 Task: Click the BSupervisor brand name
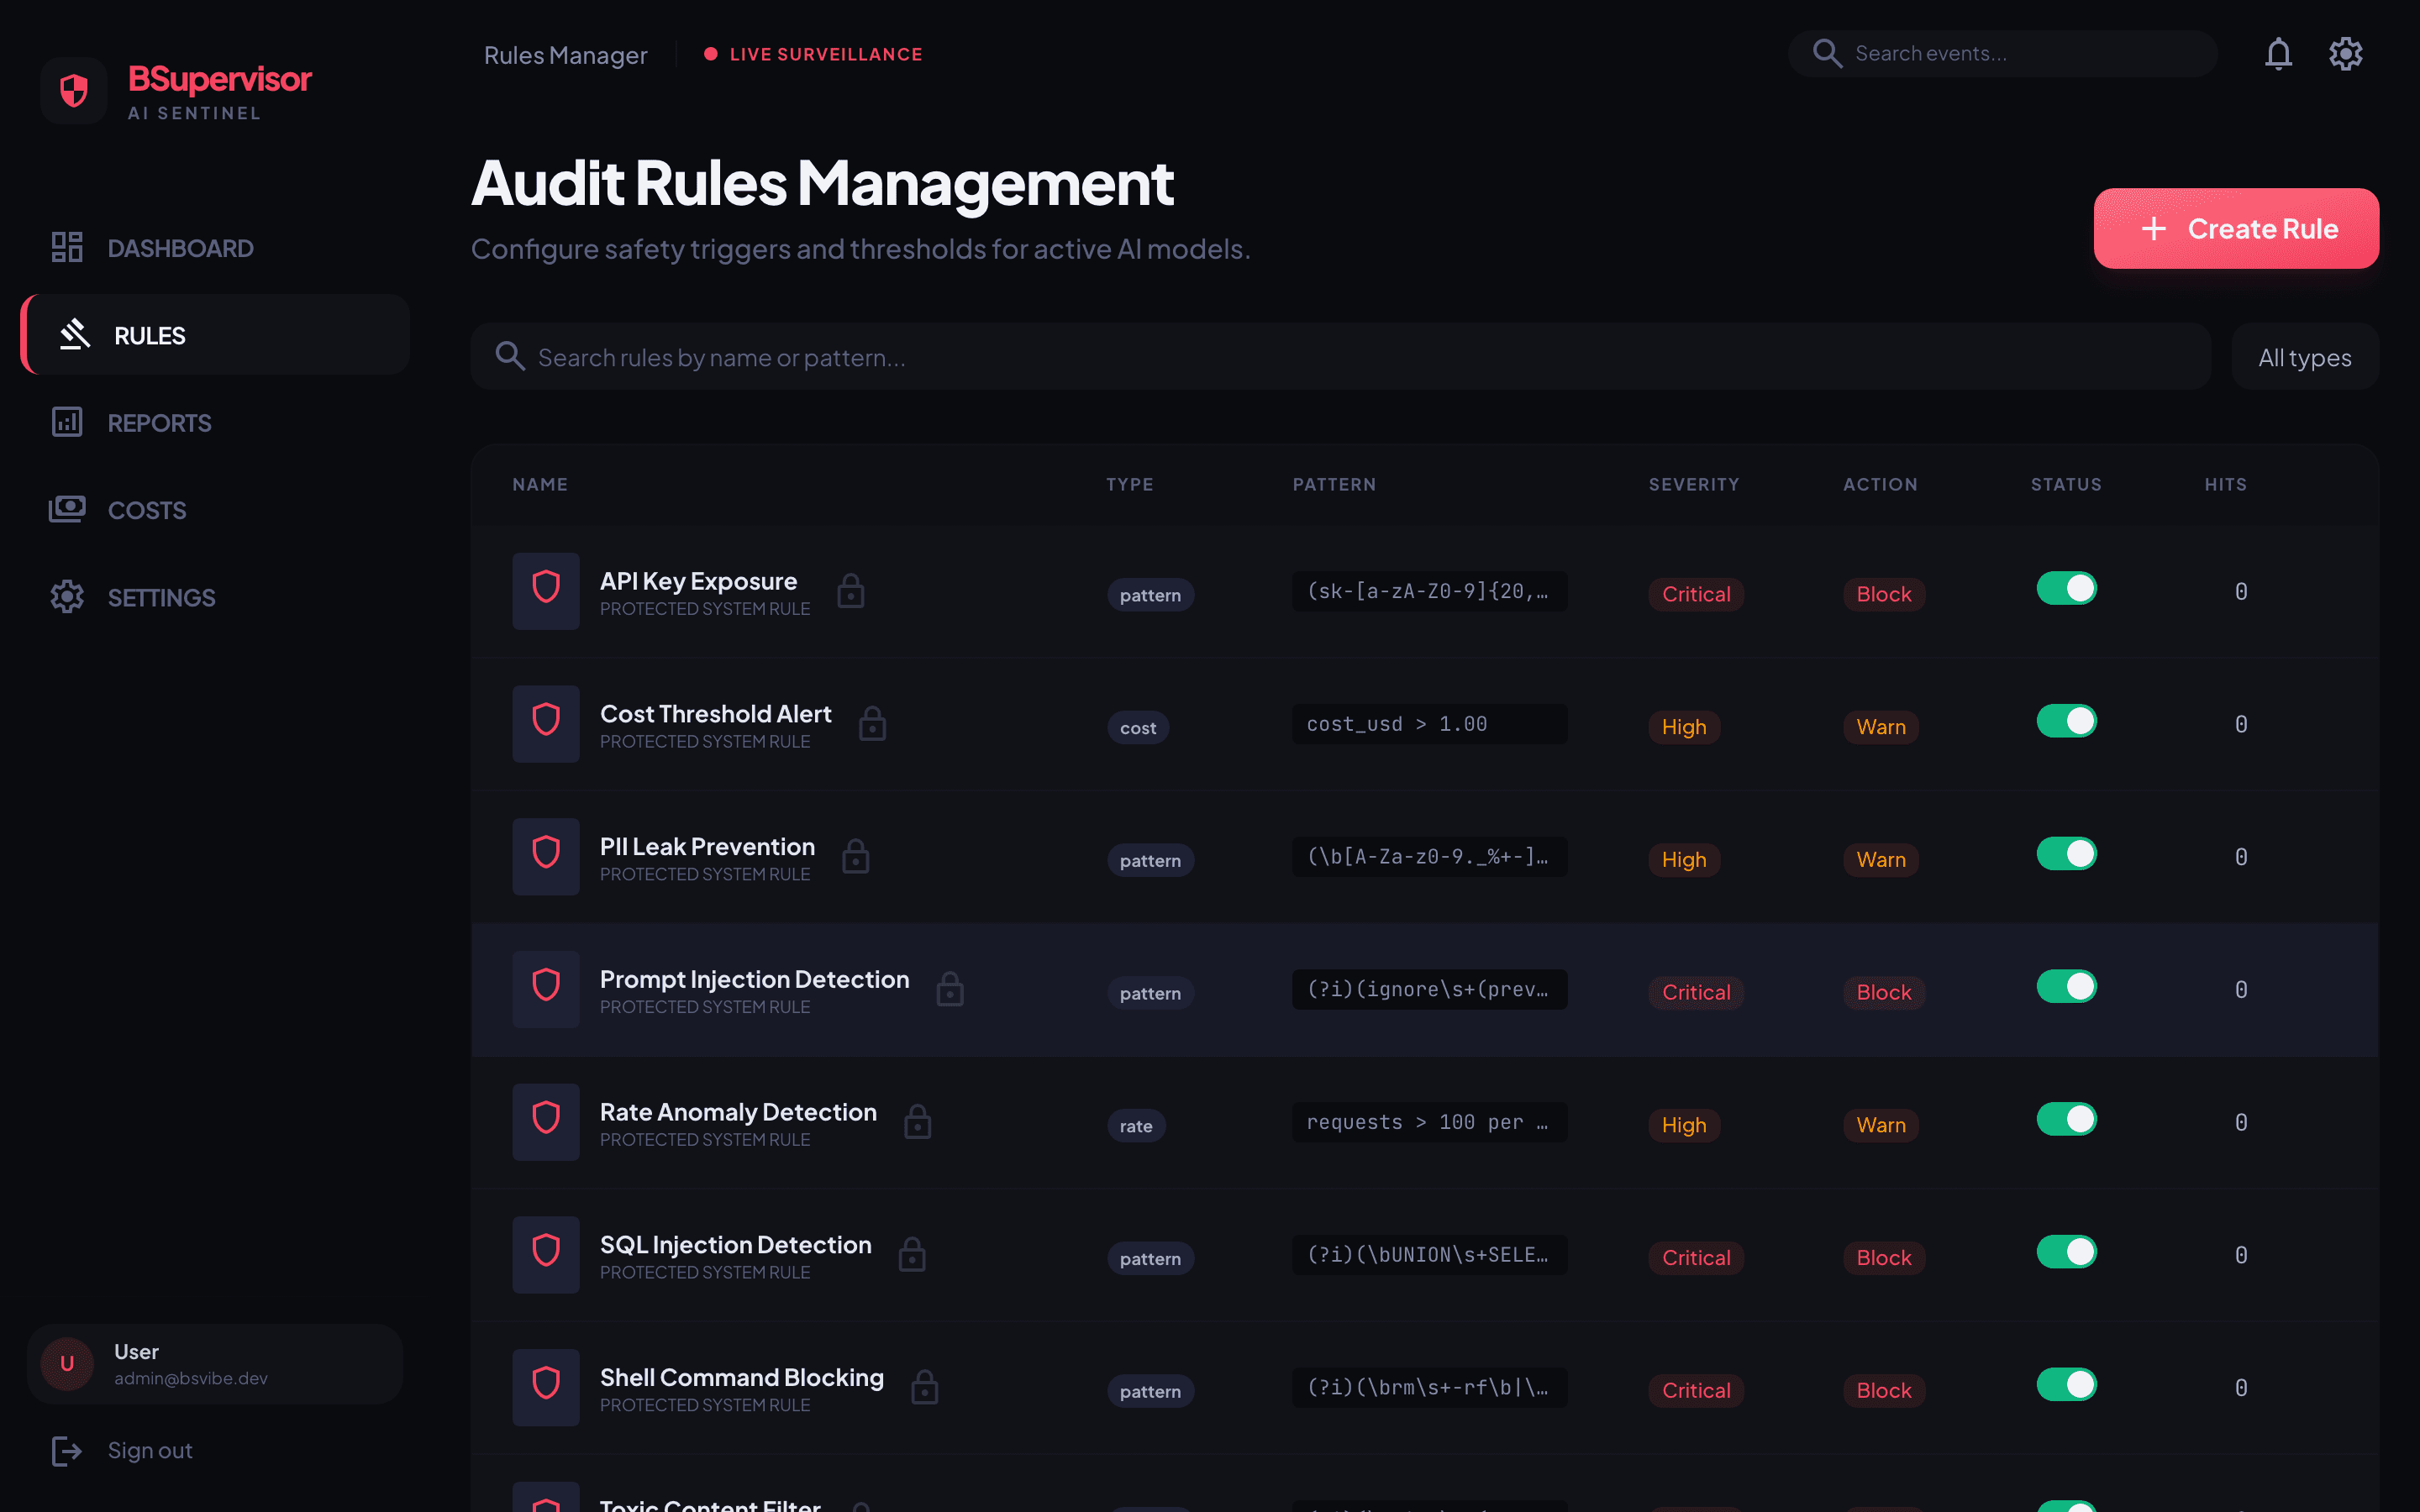pyautogui.click(x=220, y=79)
